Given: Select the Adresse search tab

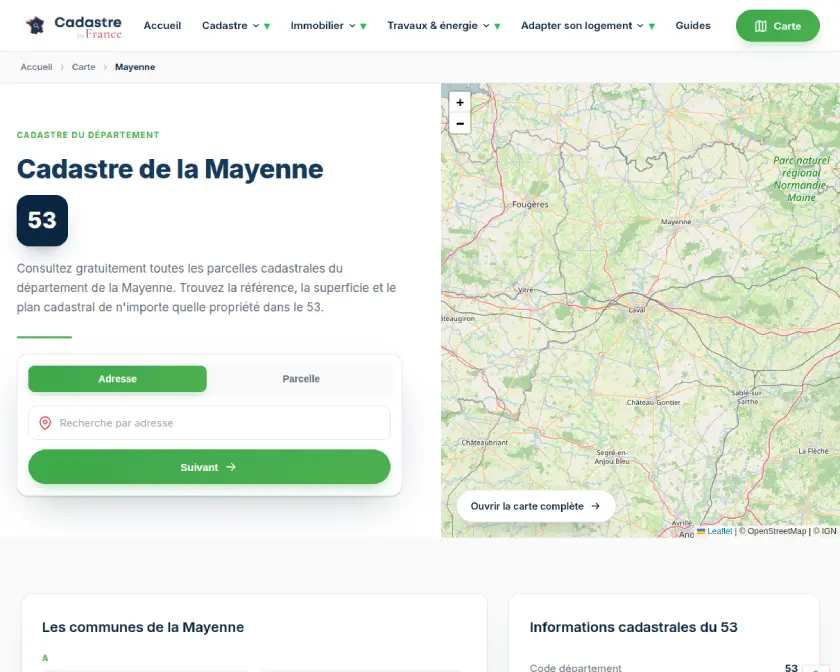Looking at the screenshot, I should tap(117, 379).
